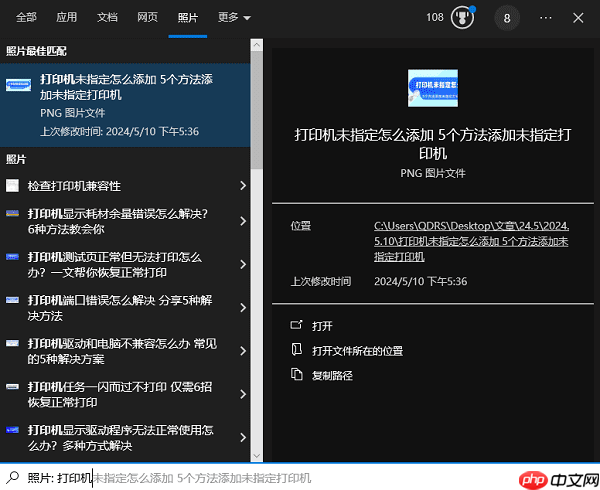
Task: Switch to the 应用 tab
Action: (x=67, y=18)
